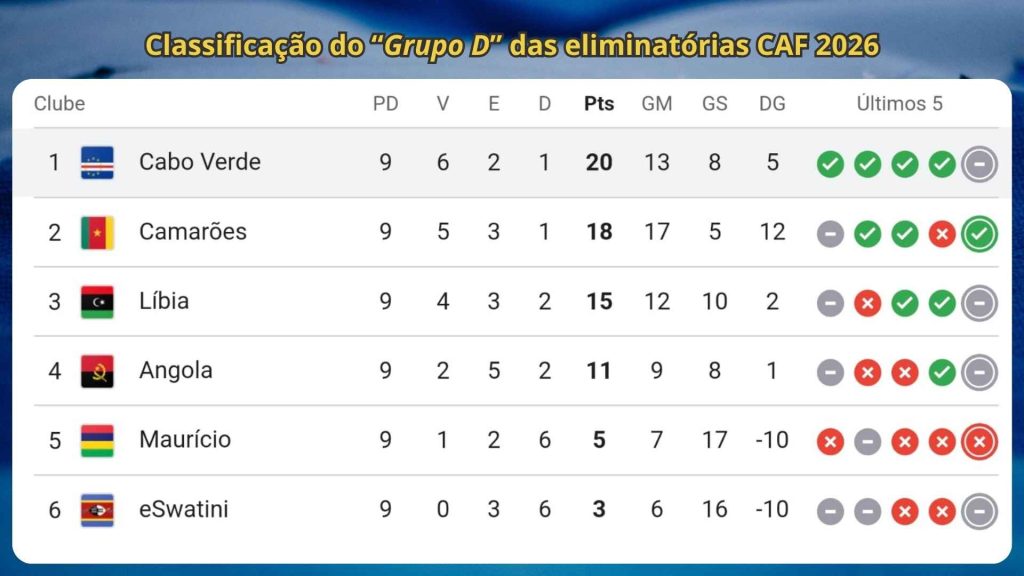Click the green win icon in Angola's row
The image size is (1024, 576).
tap(942, 372)
